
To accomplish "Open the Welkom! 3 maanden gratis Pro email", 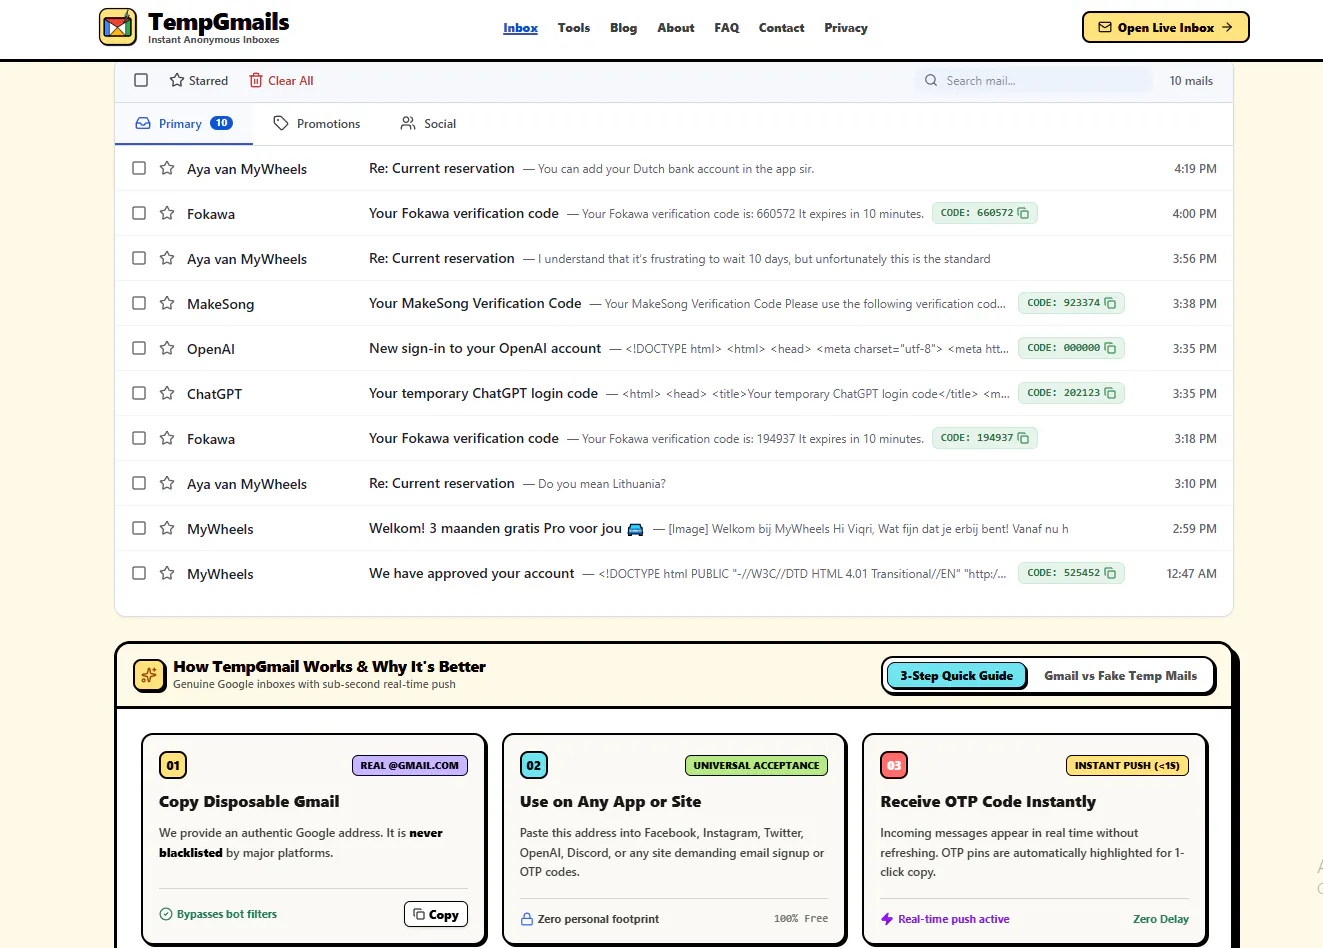I will pyautogui.click(x=674, y=528).
